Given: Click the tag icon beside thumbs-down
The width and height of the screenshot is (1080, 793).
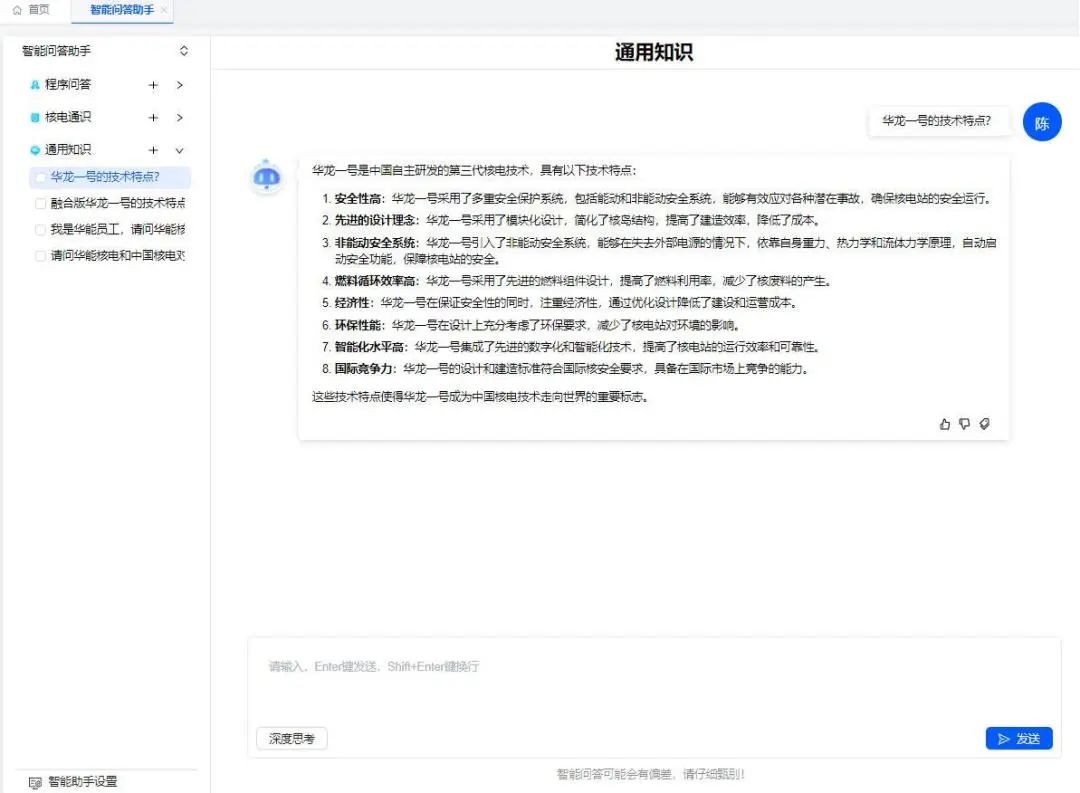Looking at the screenshot, I should point(984,424).
